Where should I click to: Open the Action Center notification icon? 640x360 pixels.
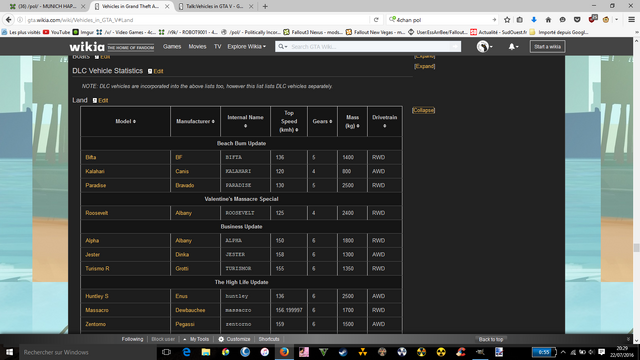click(601, 352)
